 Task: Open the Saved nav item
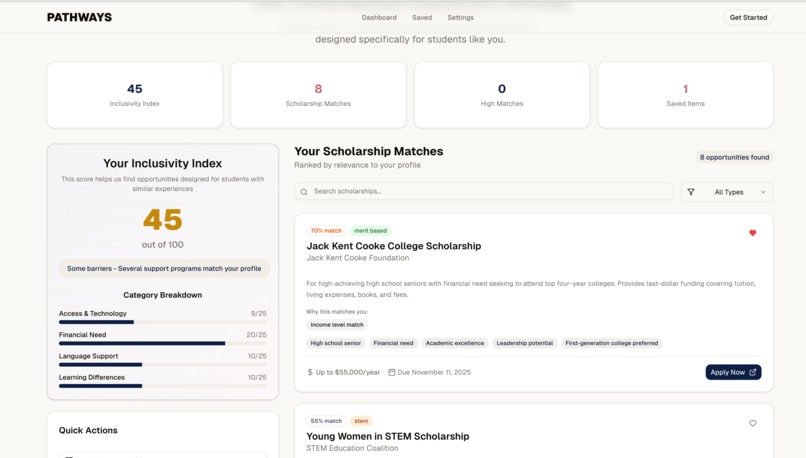tap(422, 17)
